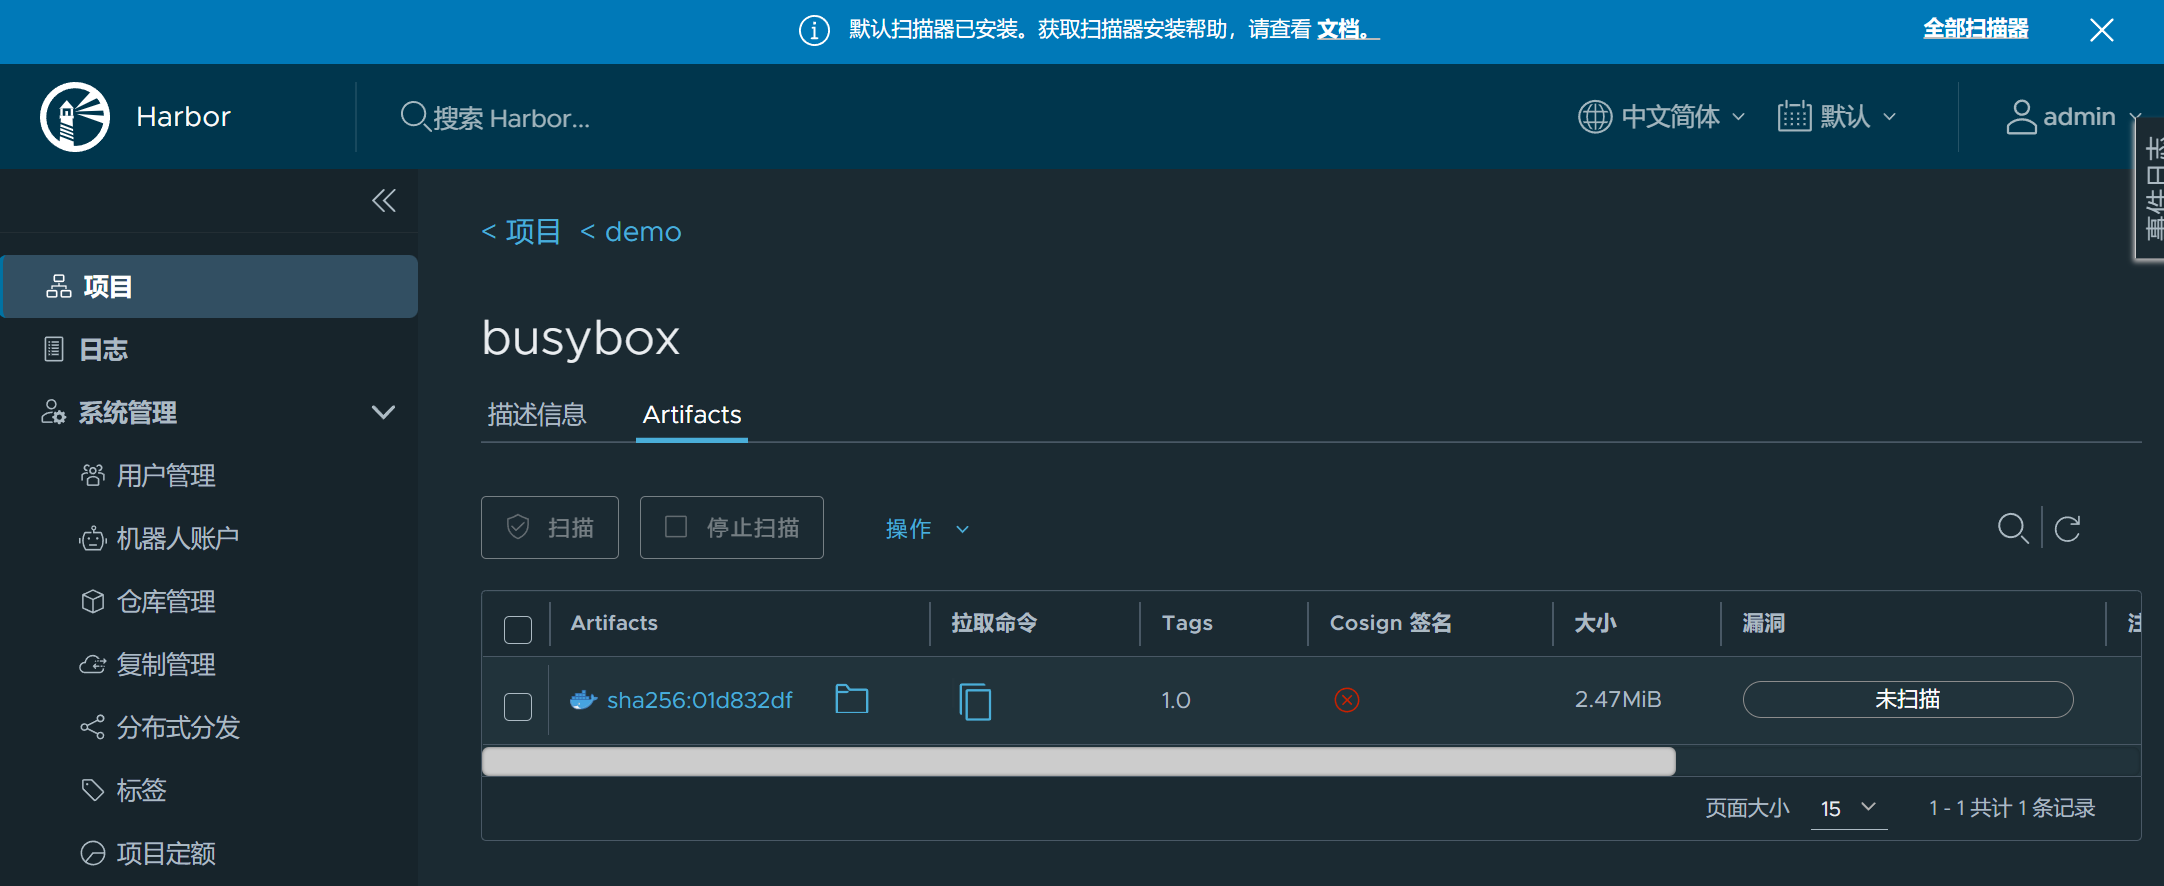Click the 系统管理 gear-user icon
2164x886 pixels.
point(53,412)
